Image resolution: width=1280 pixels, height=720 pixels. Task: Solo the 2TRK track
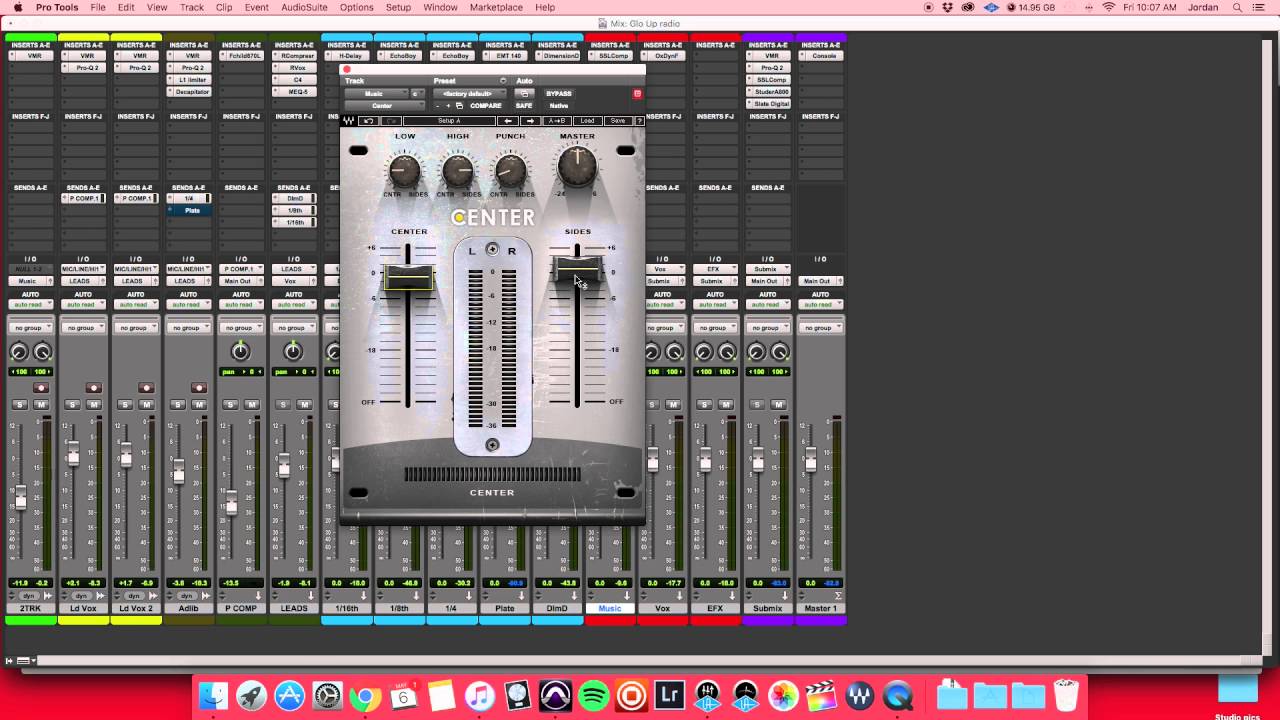[x=19, y=405]
